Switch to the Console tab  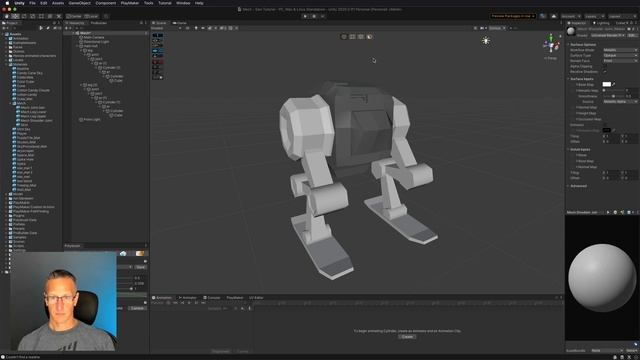212,298
